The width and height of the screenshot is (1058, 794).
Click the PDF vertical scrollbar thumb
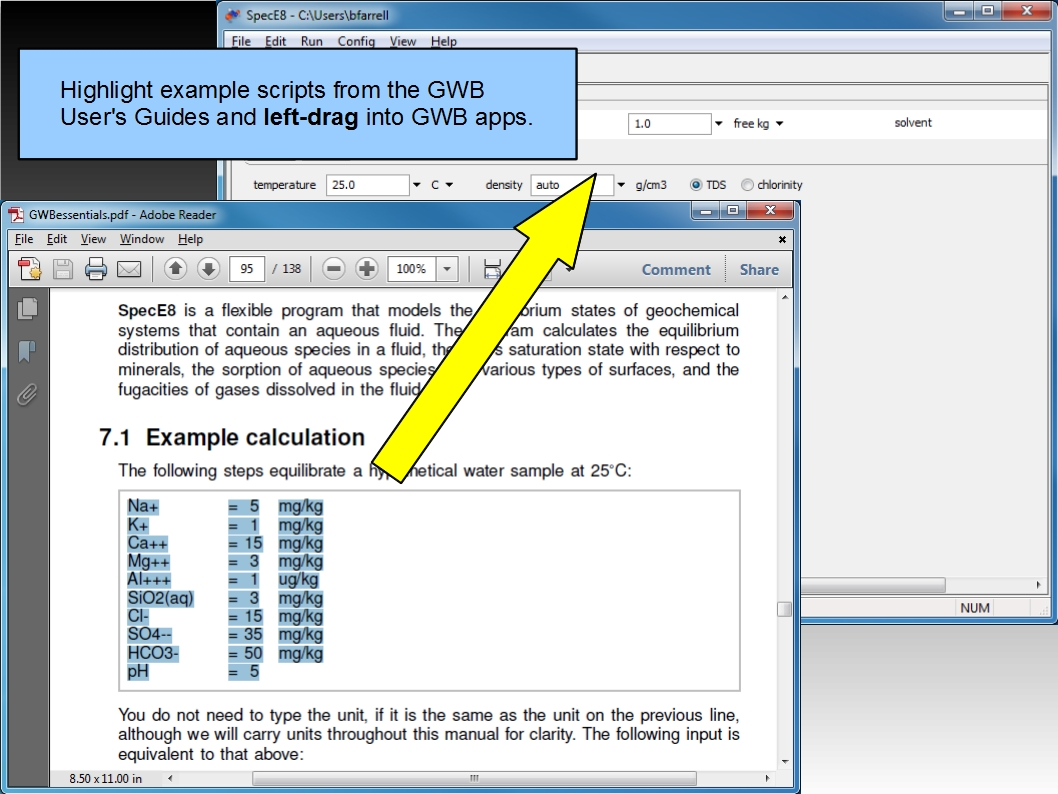(784, 609)
